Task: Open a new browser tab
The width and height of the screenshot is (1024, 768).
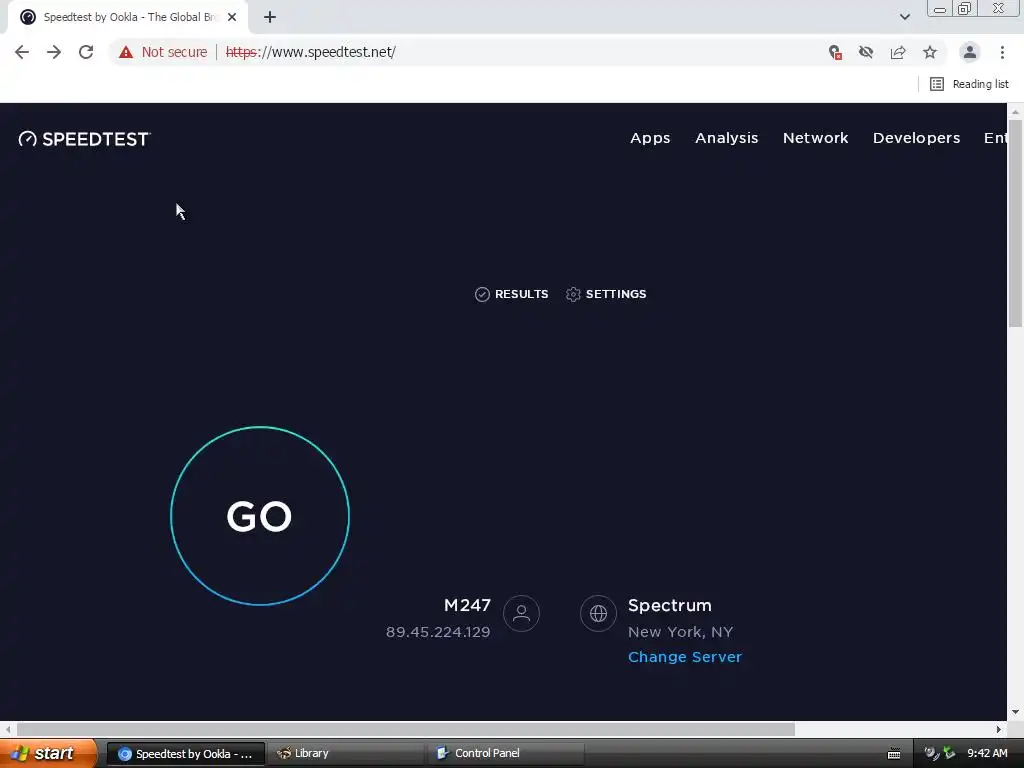Action: click(x=270, y=17)
